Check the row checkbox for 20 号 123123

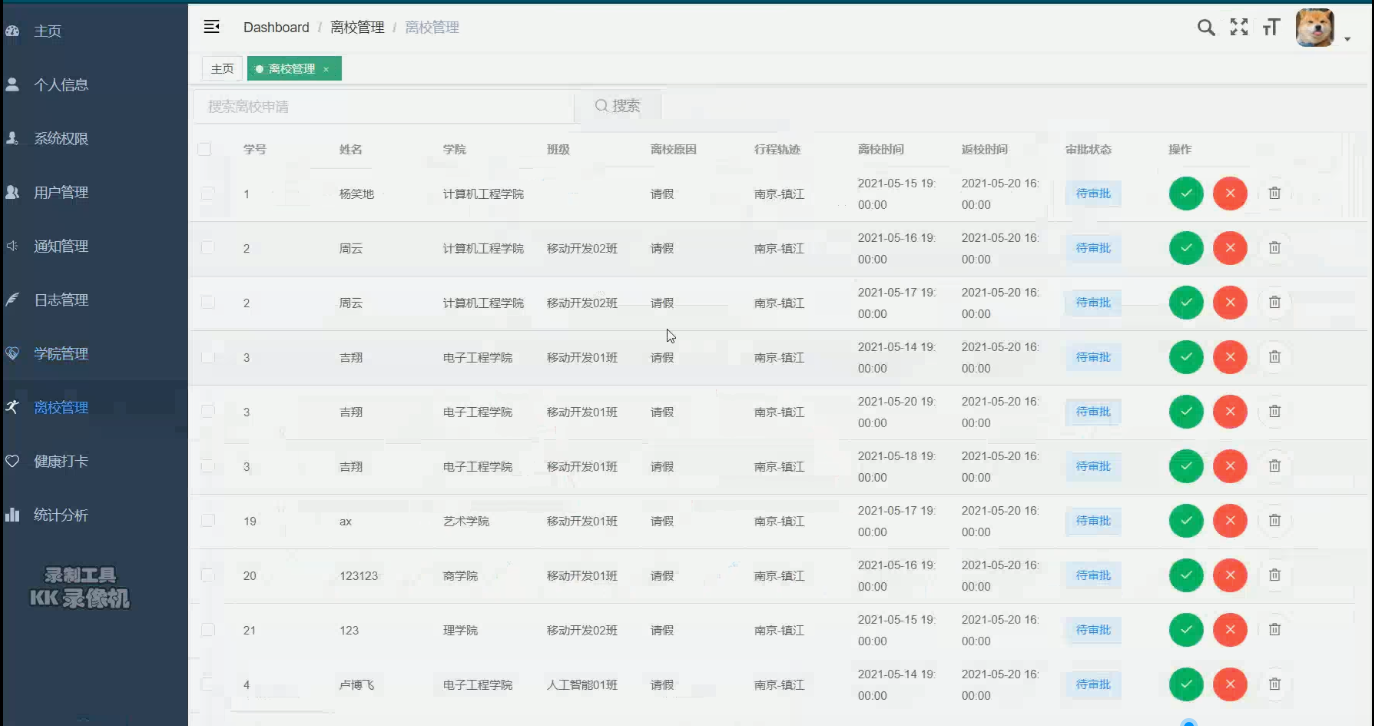[x=206, y=575]
